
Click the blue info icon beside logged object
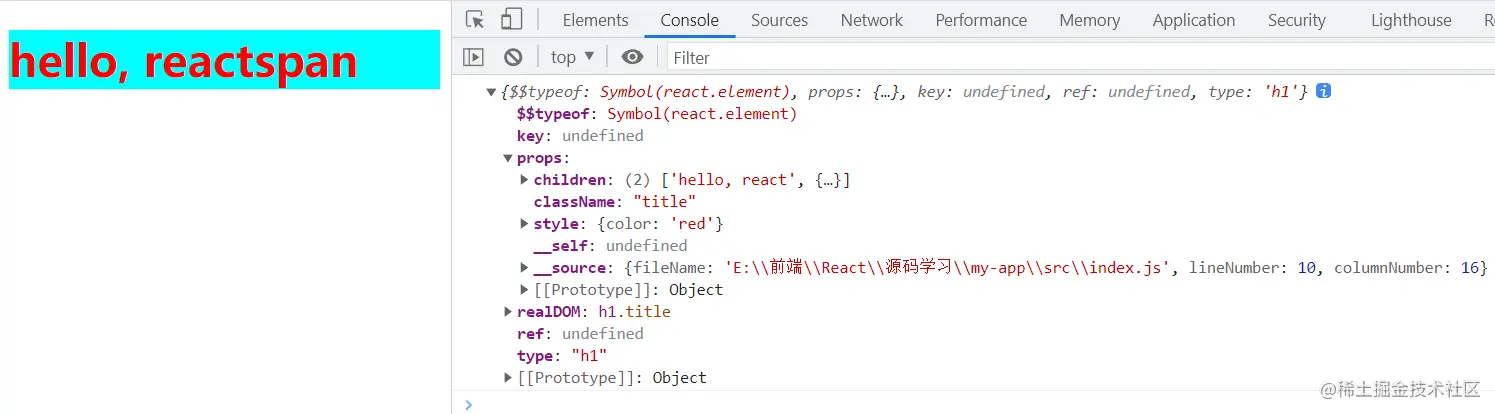tap(1323, 92)
